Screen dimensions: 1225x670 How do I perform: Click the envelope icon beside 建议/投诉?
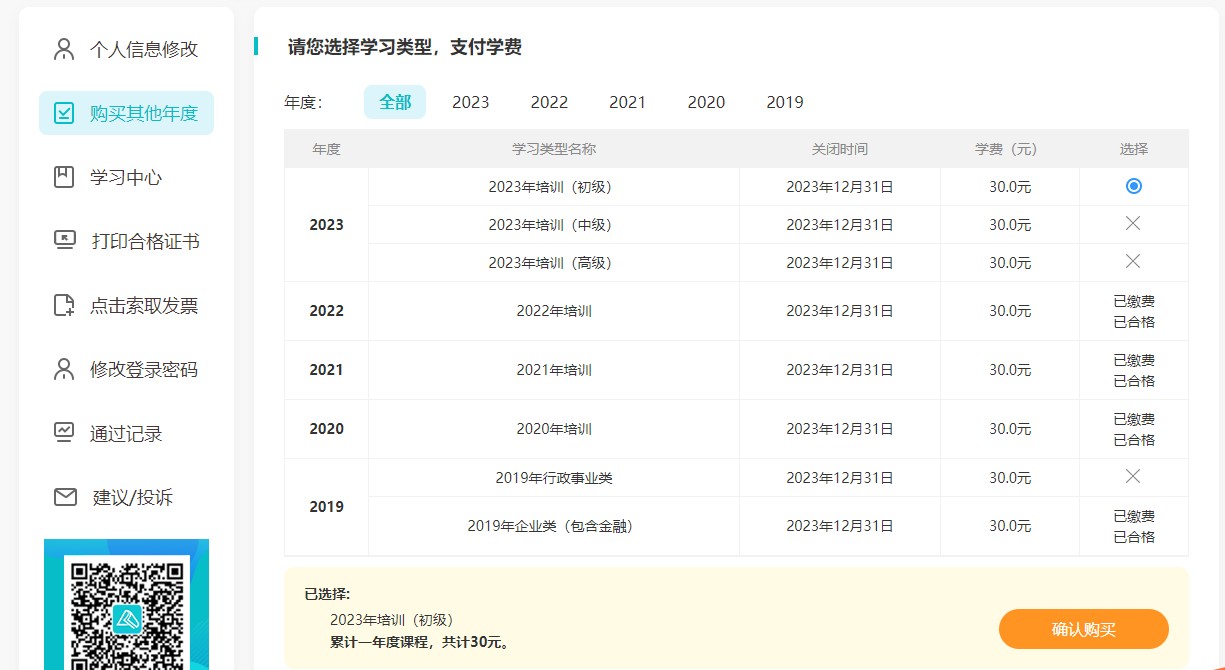click(65, 497)
